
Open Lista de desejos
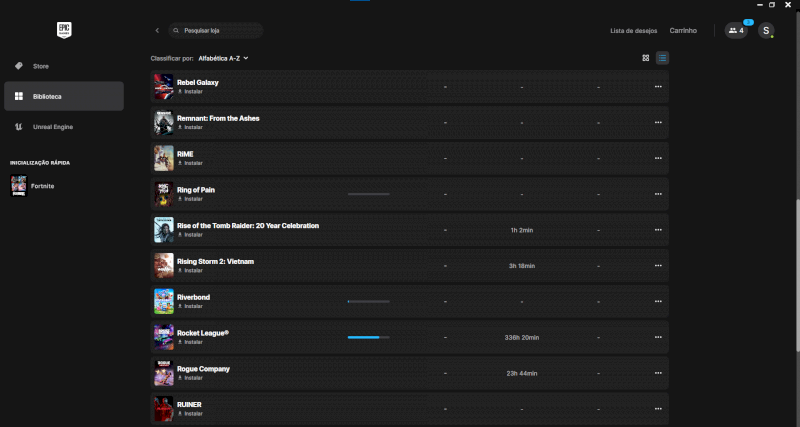634,31
